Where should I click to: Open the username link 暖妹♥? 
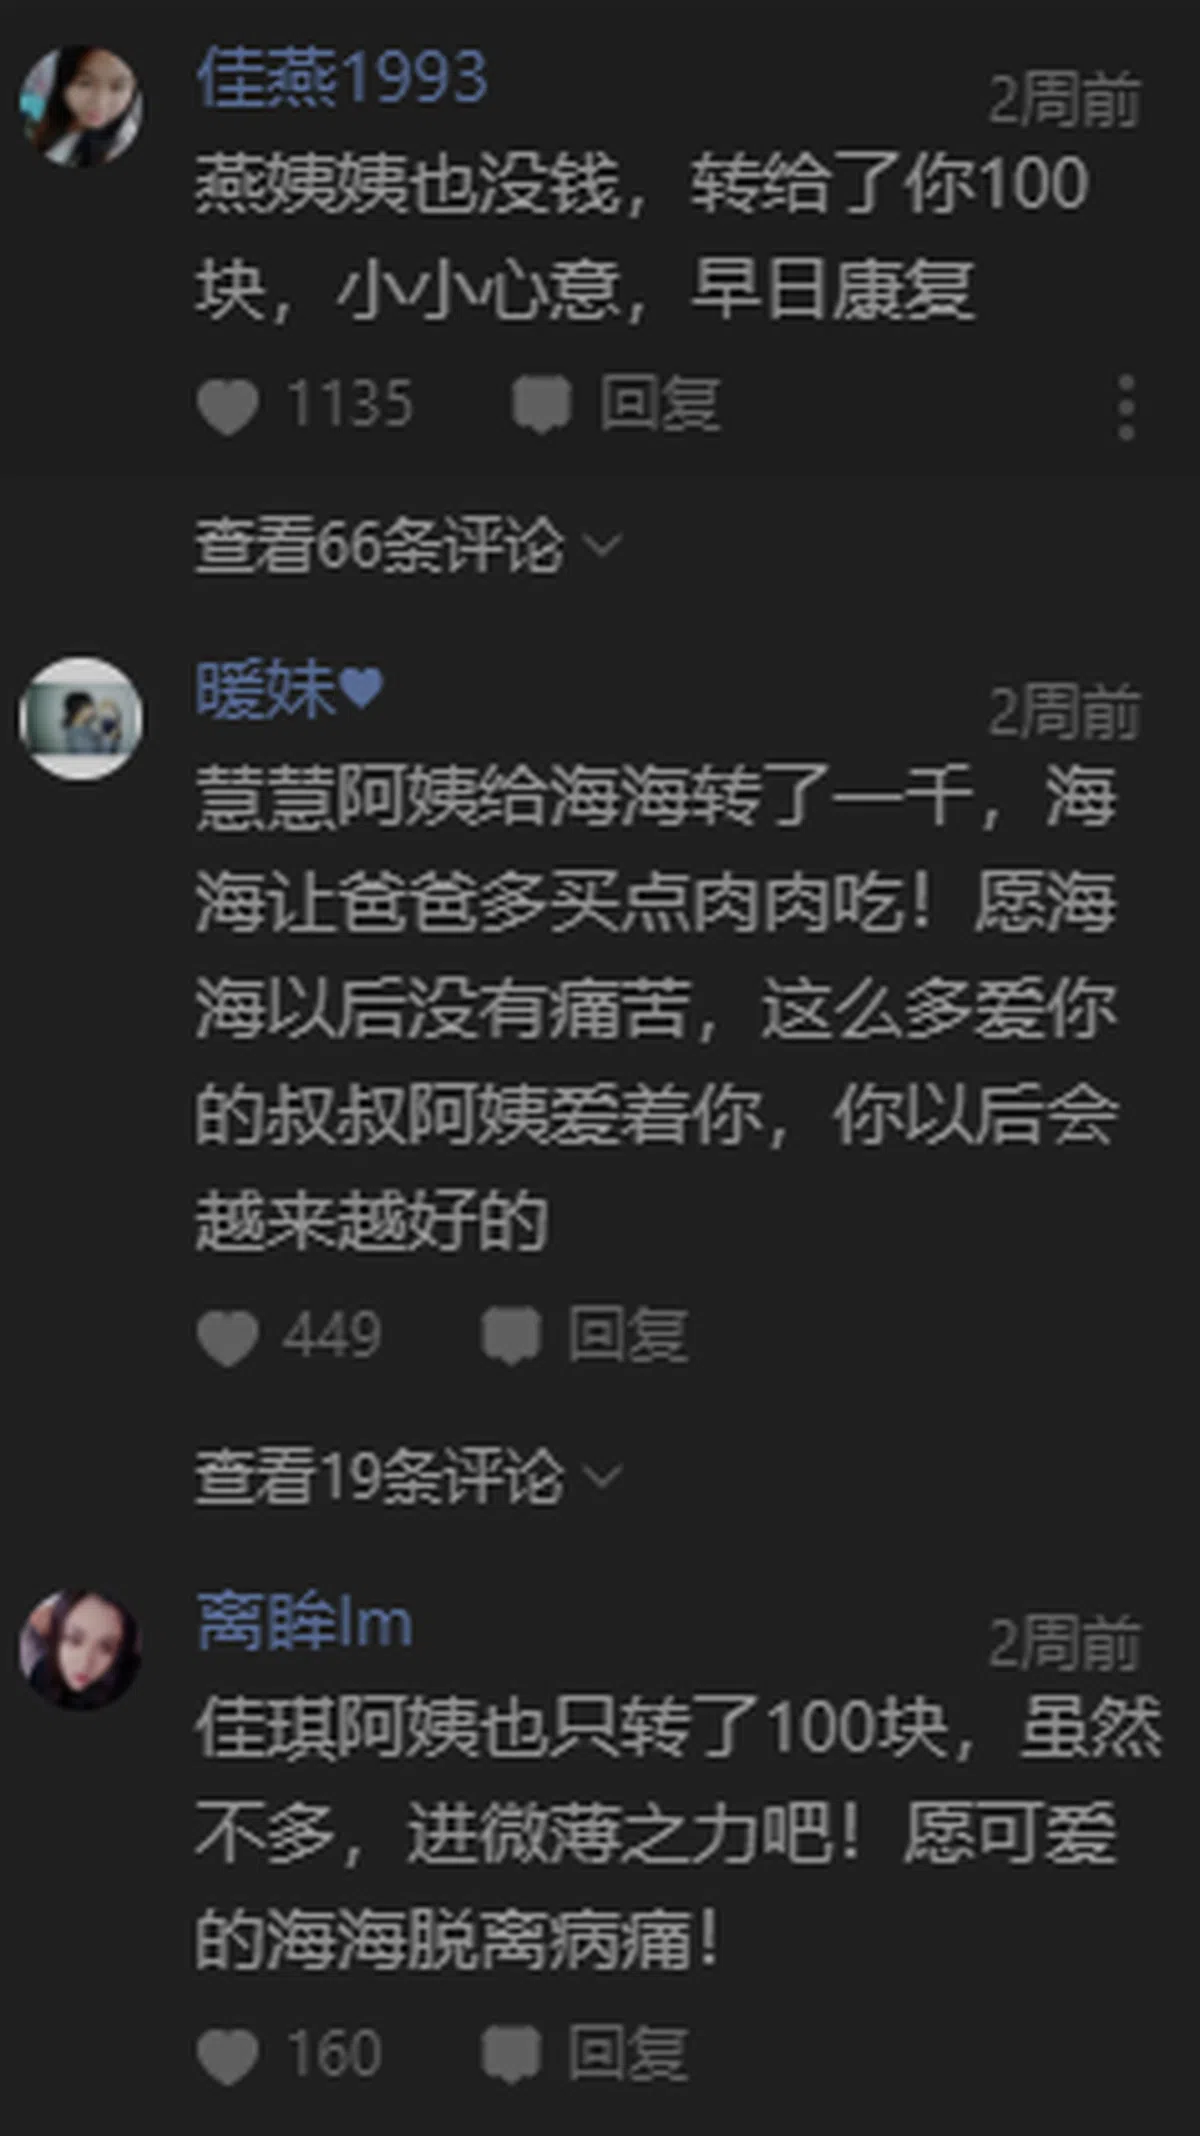point(289,690)
